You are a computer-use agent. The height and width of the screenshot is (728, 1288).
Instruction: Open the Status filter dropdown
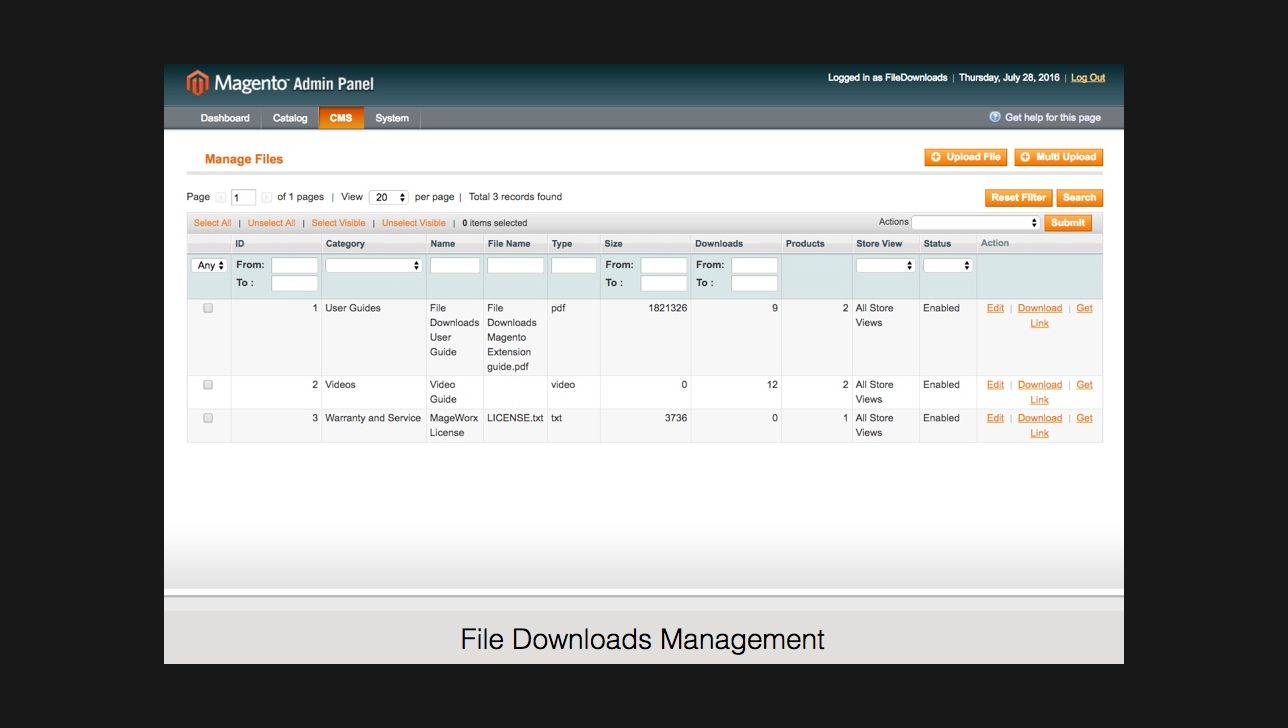(947, 265)
